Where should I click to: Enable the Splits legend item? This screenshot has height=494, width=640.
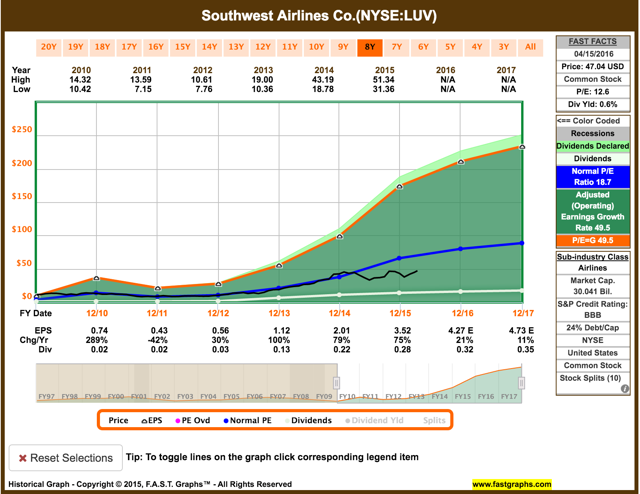(x=434, y=421)
